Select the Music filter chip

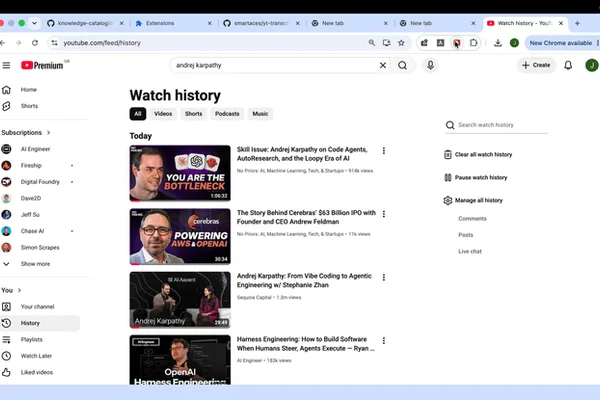pyautogui.click(x=260, y=114)
